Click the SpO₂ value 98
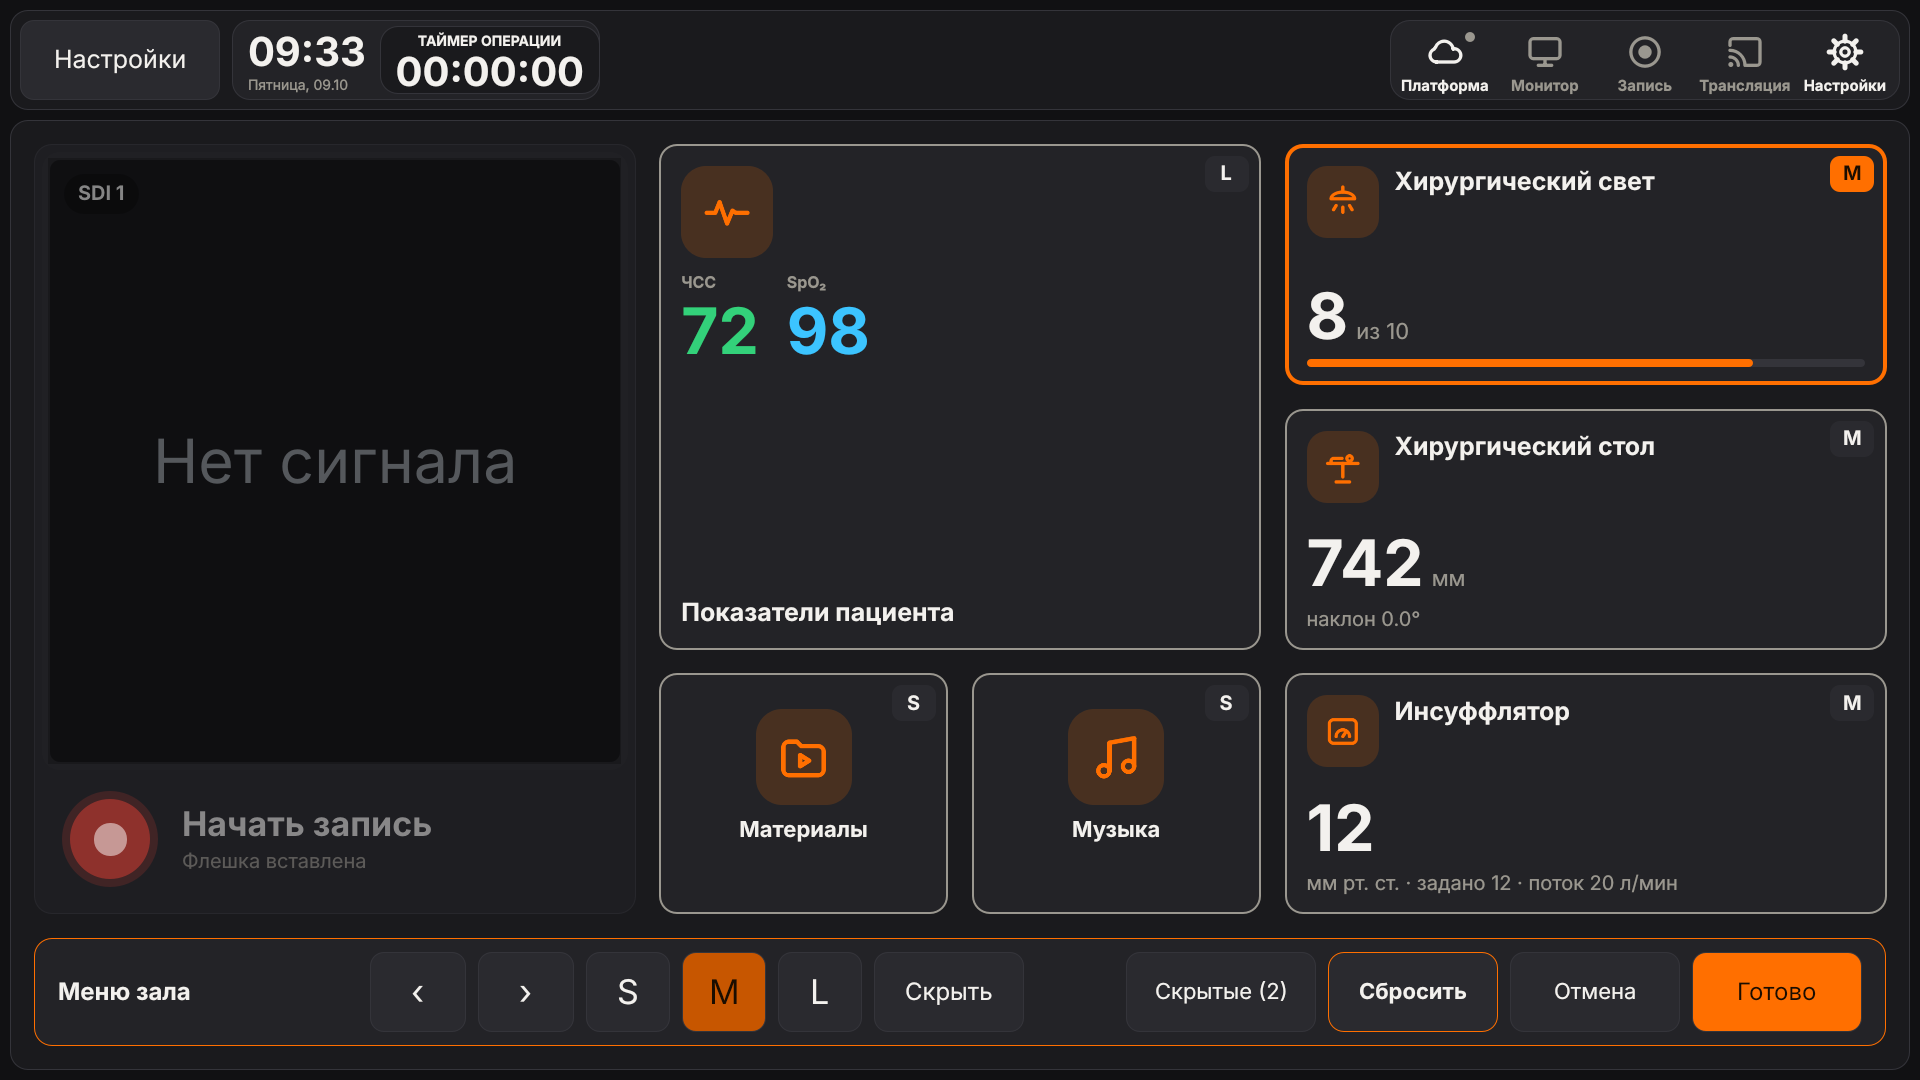This screenshot has height=1080, width=1920. coord(828,331)
